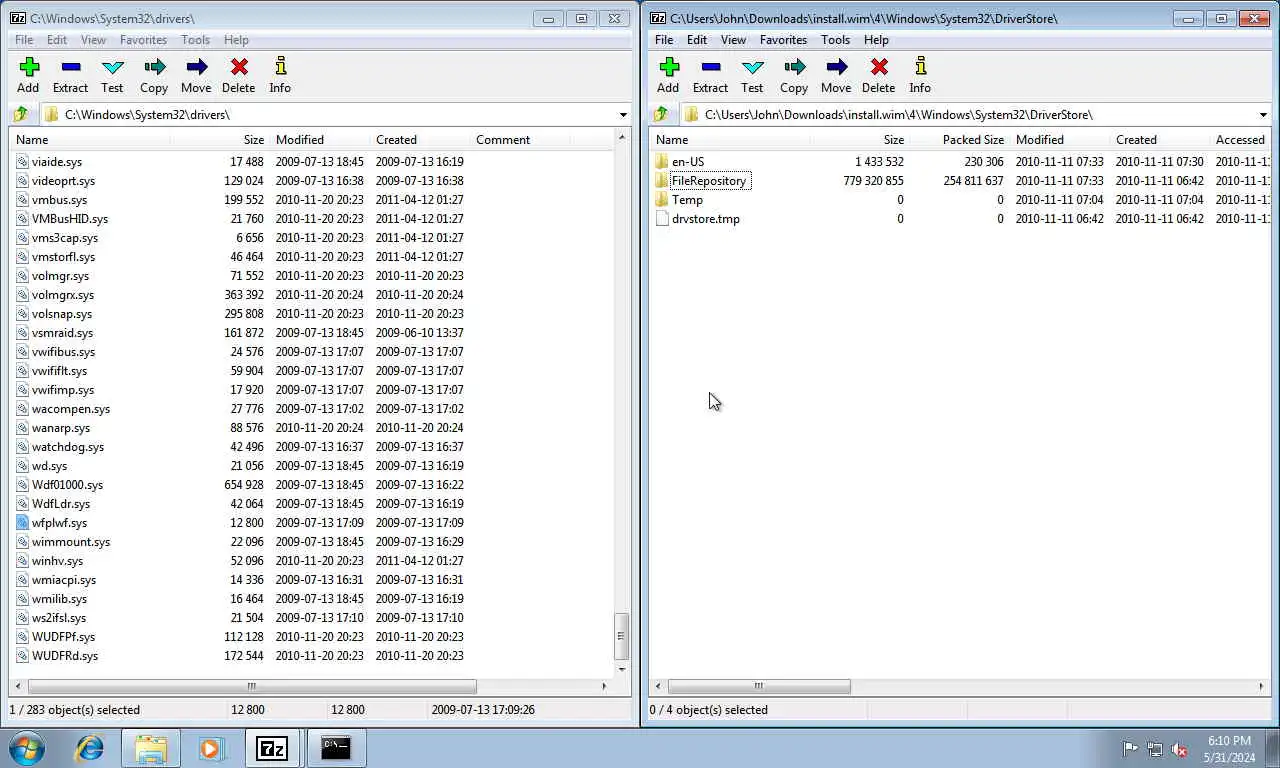Click Test icon in drivers window
Viewport: 1280px width, 768px height.
113,67
